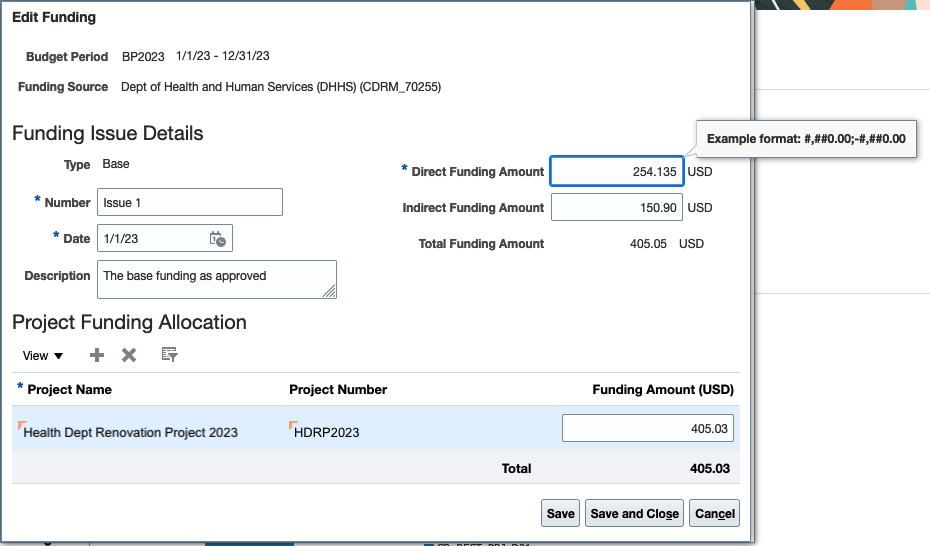Focus the Direct Funding Amount field
This screenshot has height=546, width=930.
(x=616, y=172)
